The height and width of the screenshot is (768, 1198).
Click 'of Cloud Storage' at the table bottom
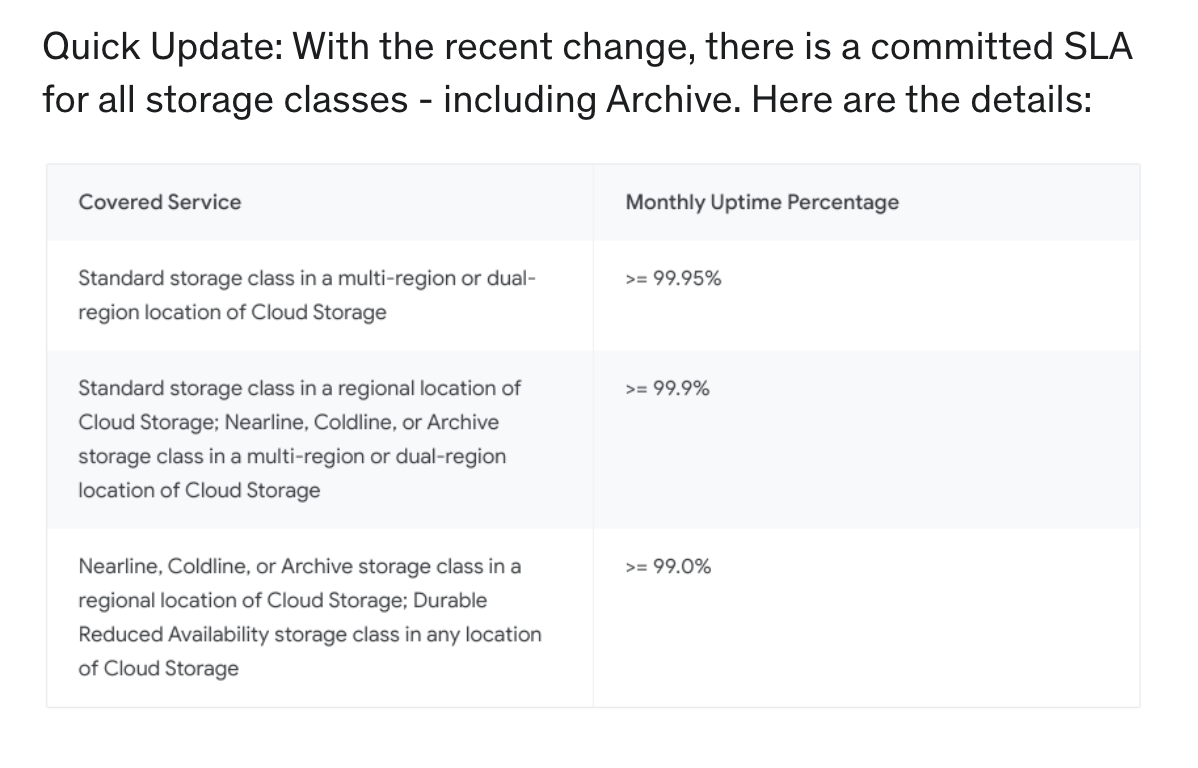point(158,669)
